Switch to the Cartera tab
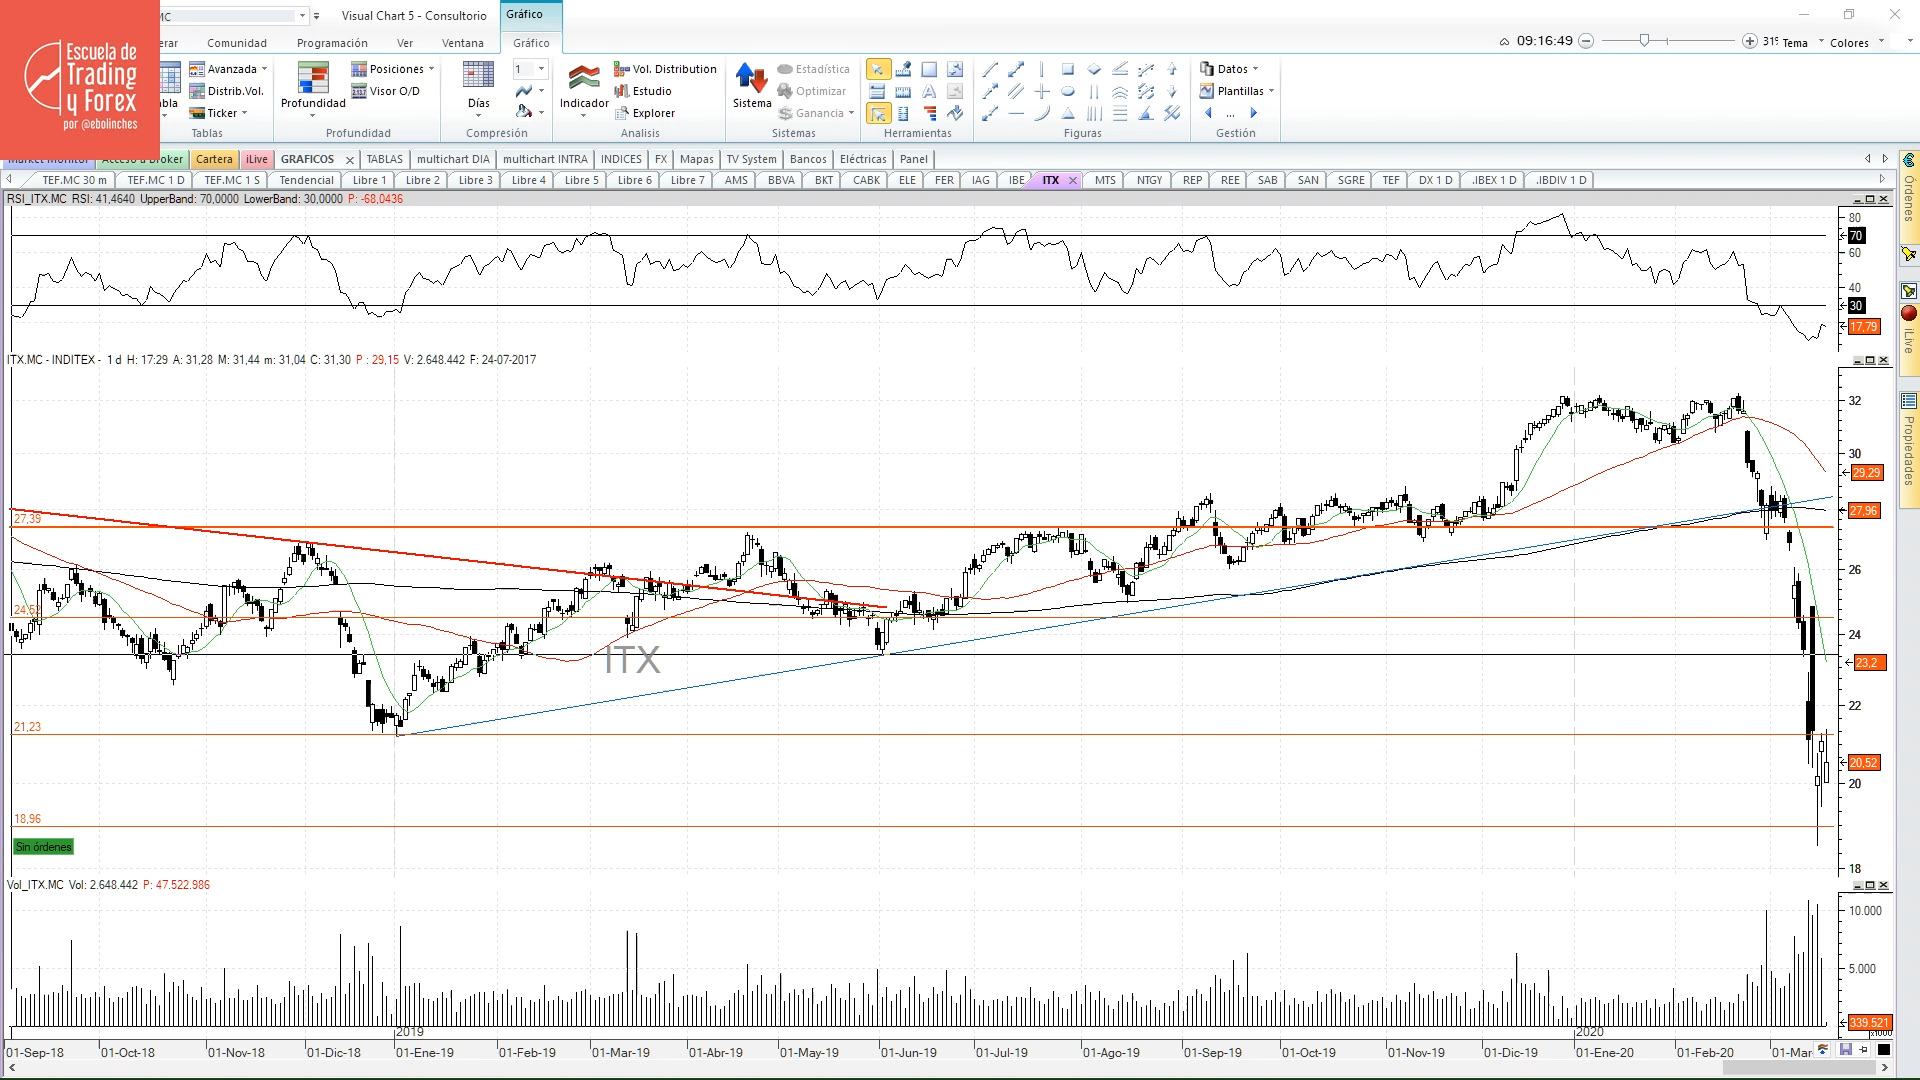The image size is (1920, 1080). [x=214, y=159]
